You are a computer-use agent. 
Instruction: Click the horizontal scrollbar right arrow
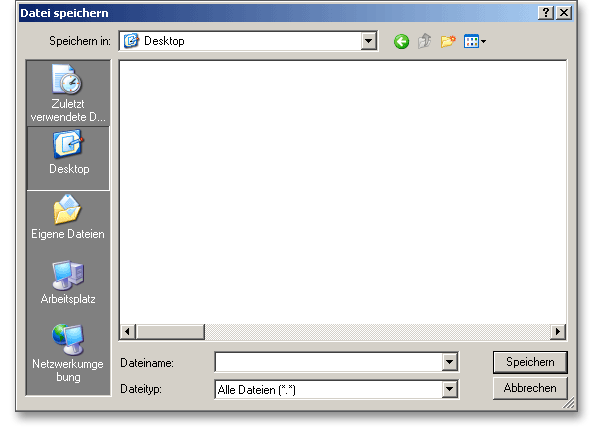point(558,332)
